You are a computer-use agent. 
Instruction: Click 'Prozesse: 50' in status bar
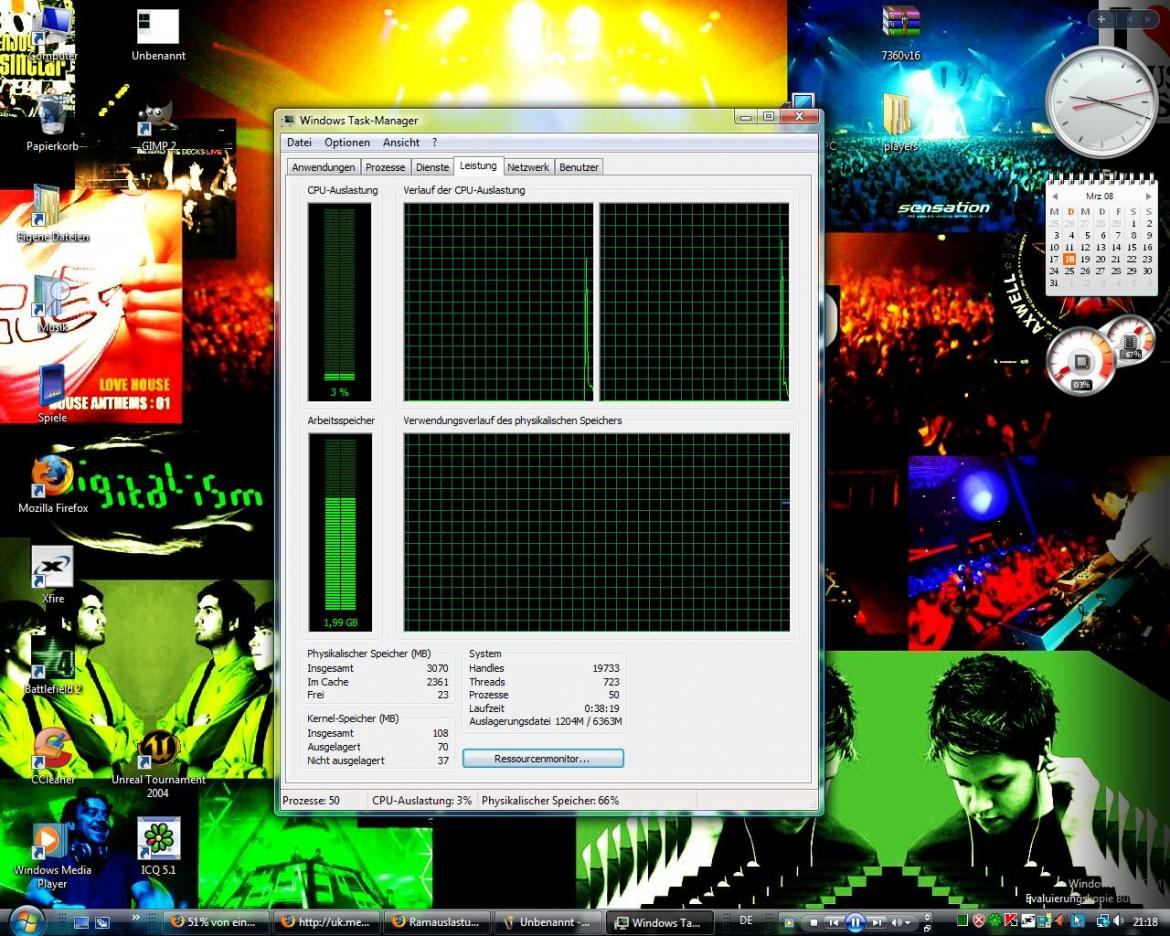click(x=311, y=800)
